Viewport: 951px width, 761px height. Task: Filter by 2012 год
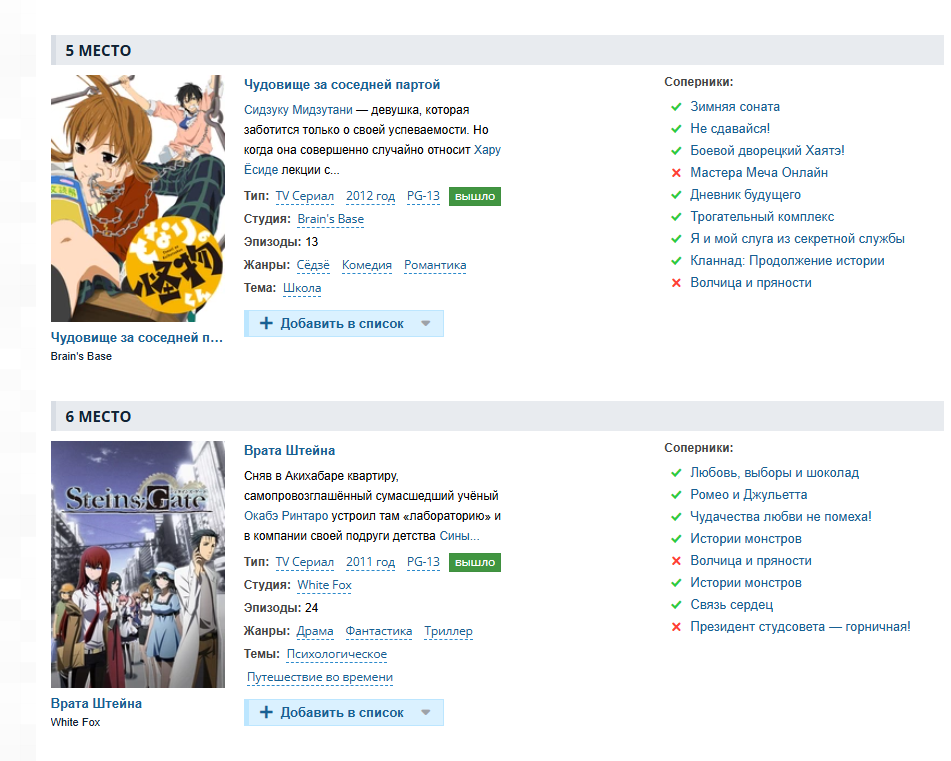[x=371, y=196]
